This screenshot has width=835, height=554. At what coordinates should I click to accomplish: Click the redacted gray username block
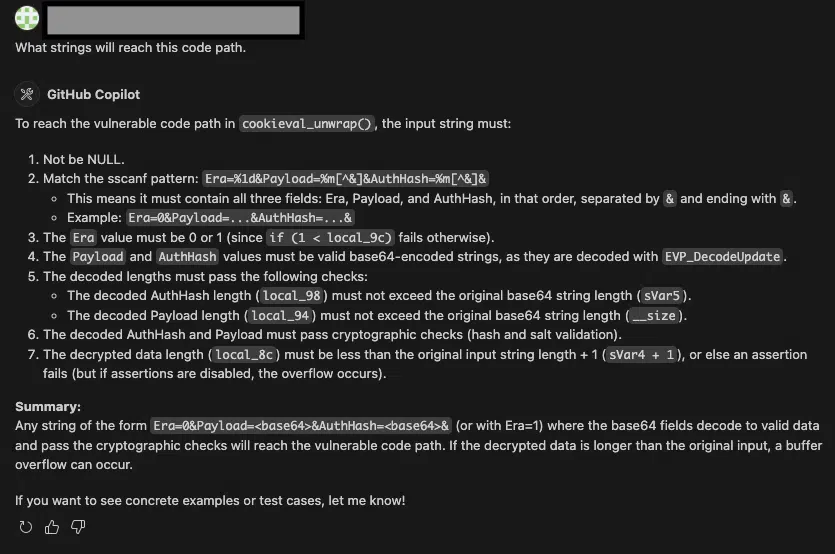tap(173, 20)
